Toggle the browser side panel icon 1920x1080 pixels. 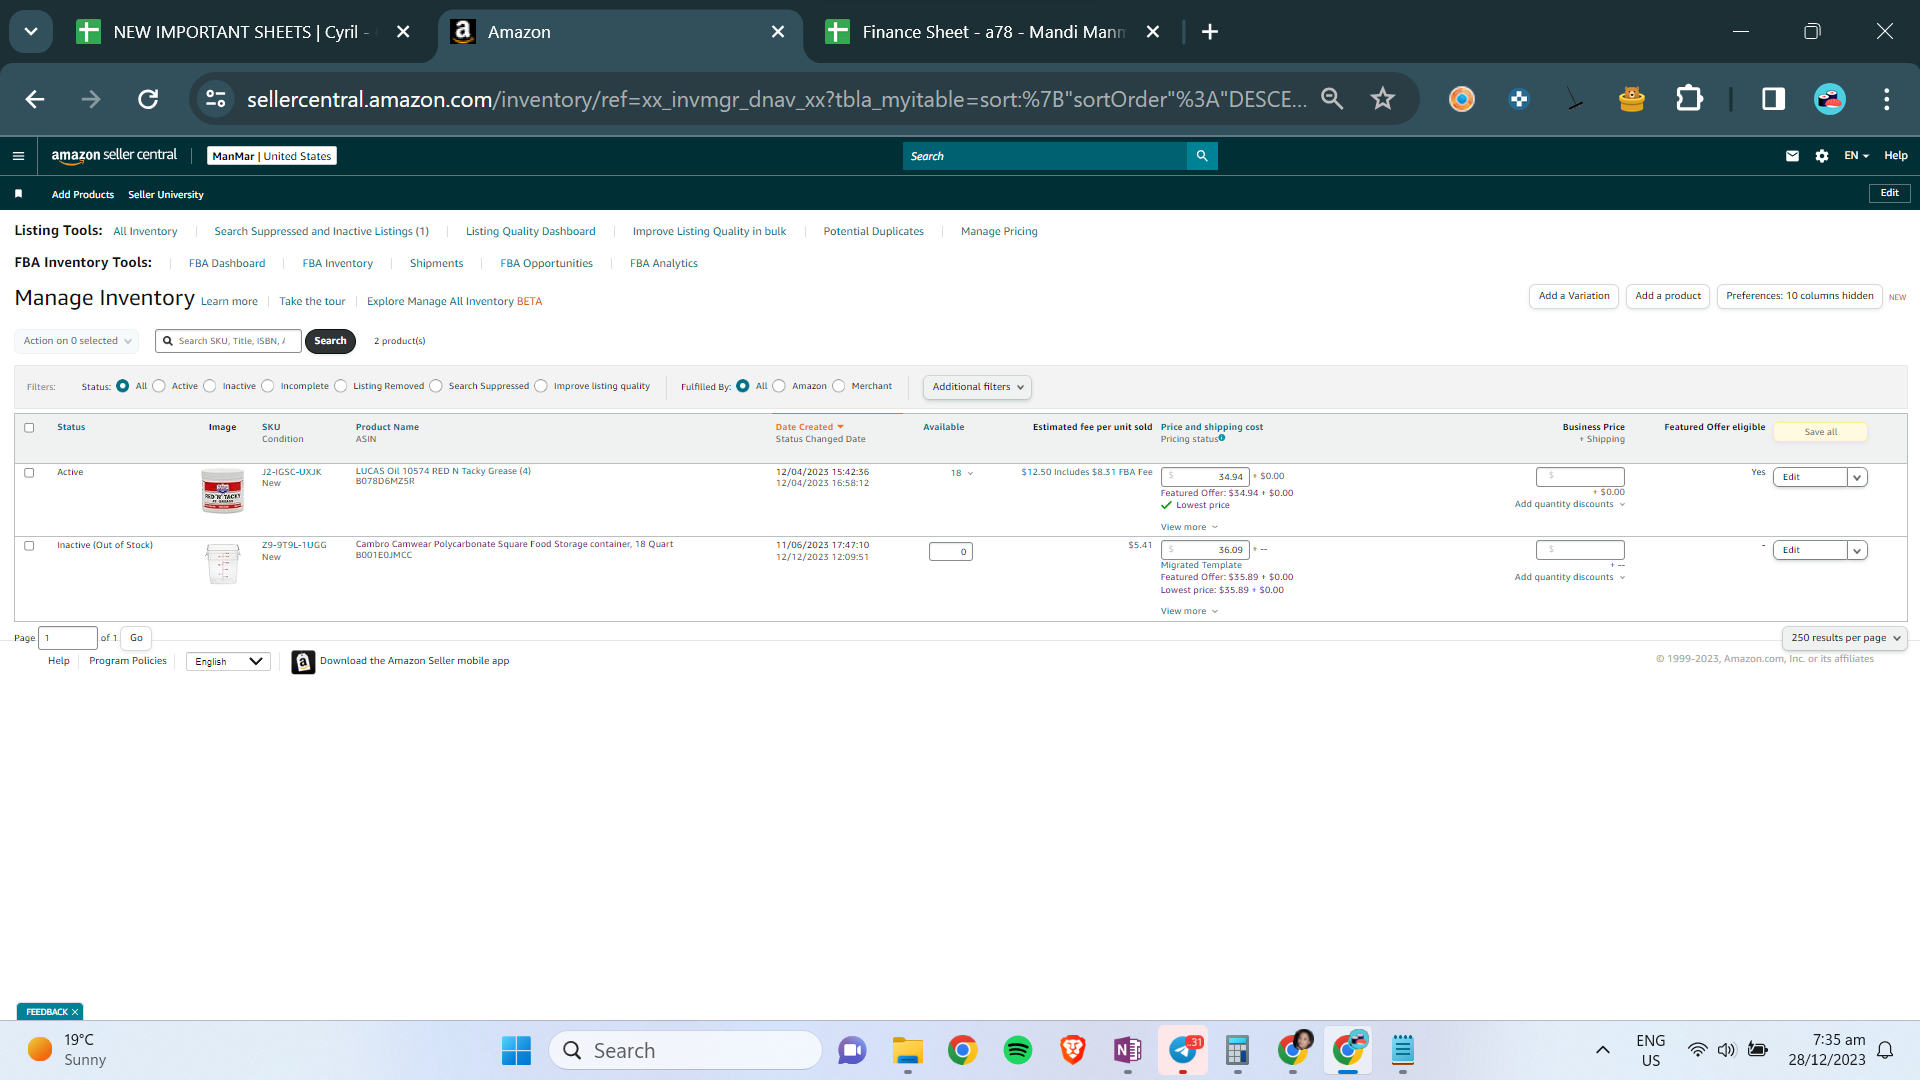tap(1773, 99)
